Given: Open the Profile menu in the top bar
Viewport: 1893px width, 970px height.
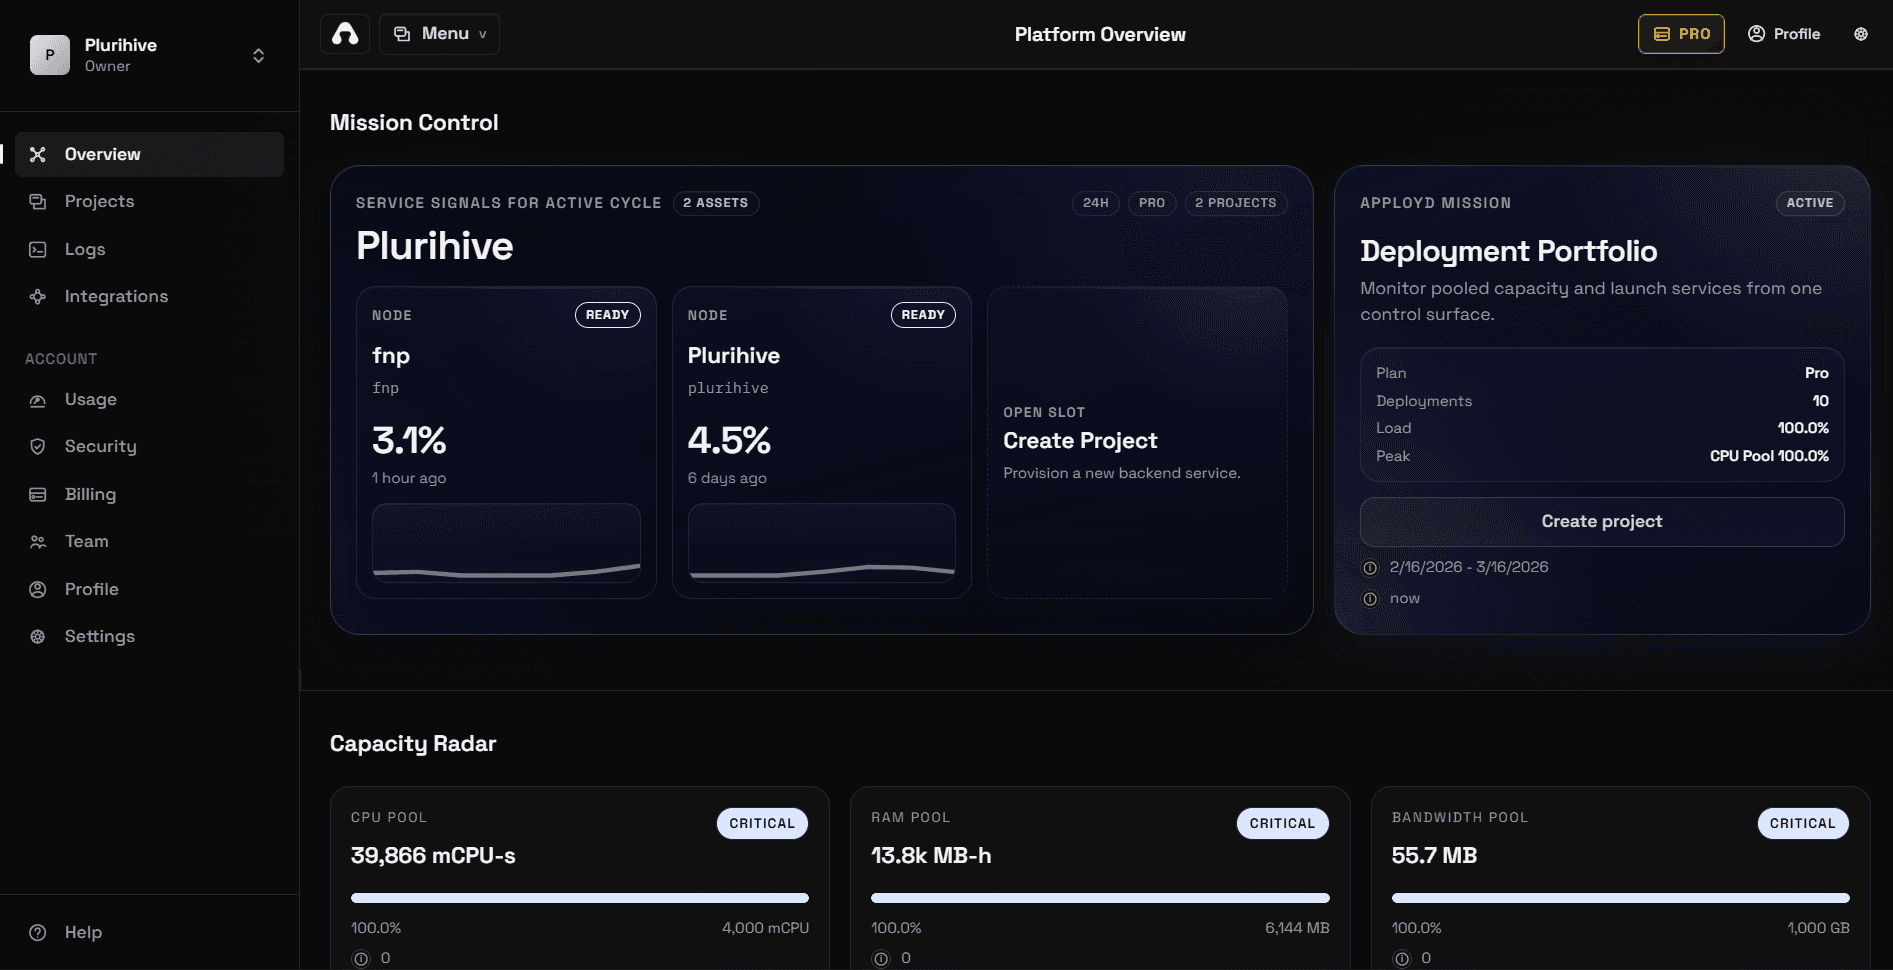Looking at the screenshot, I should [x=1783, y=33].
